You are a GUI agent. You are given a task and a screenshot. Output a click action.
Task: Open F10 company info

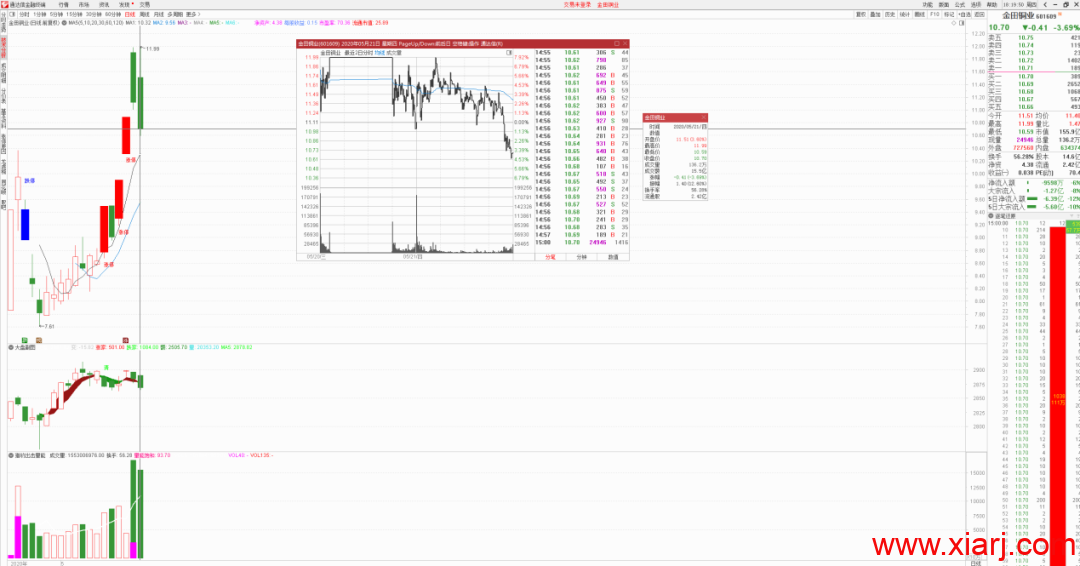pos(935,14)
